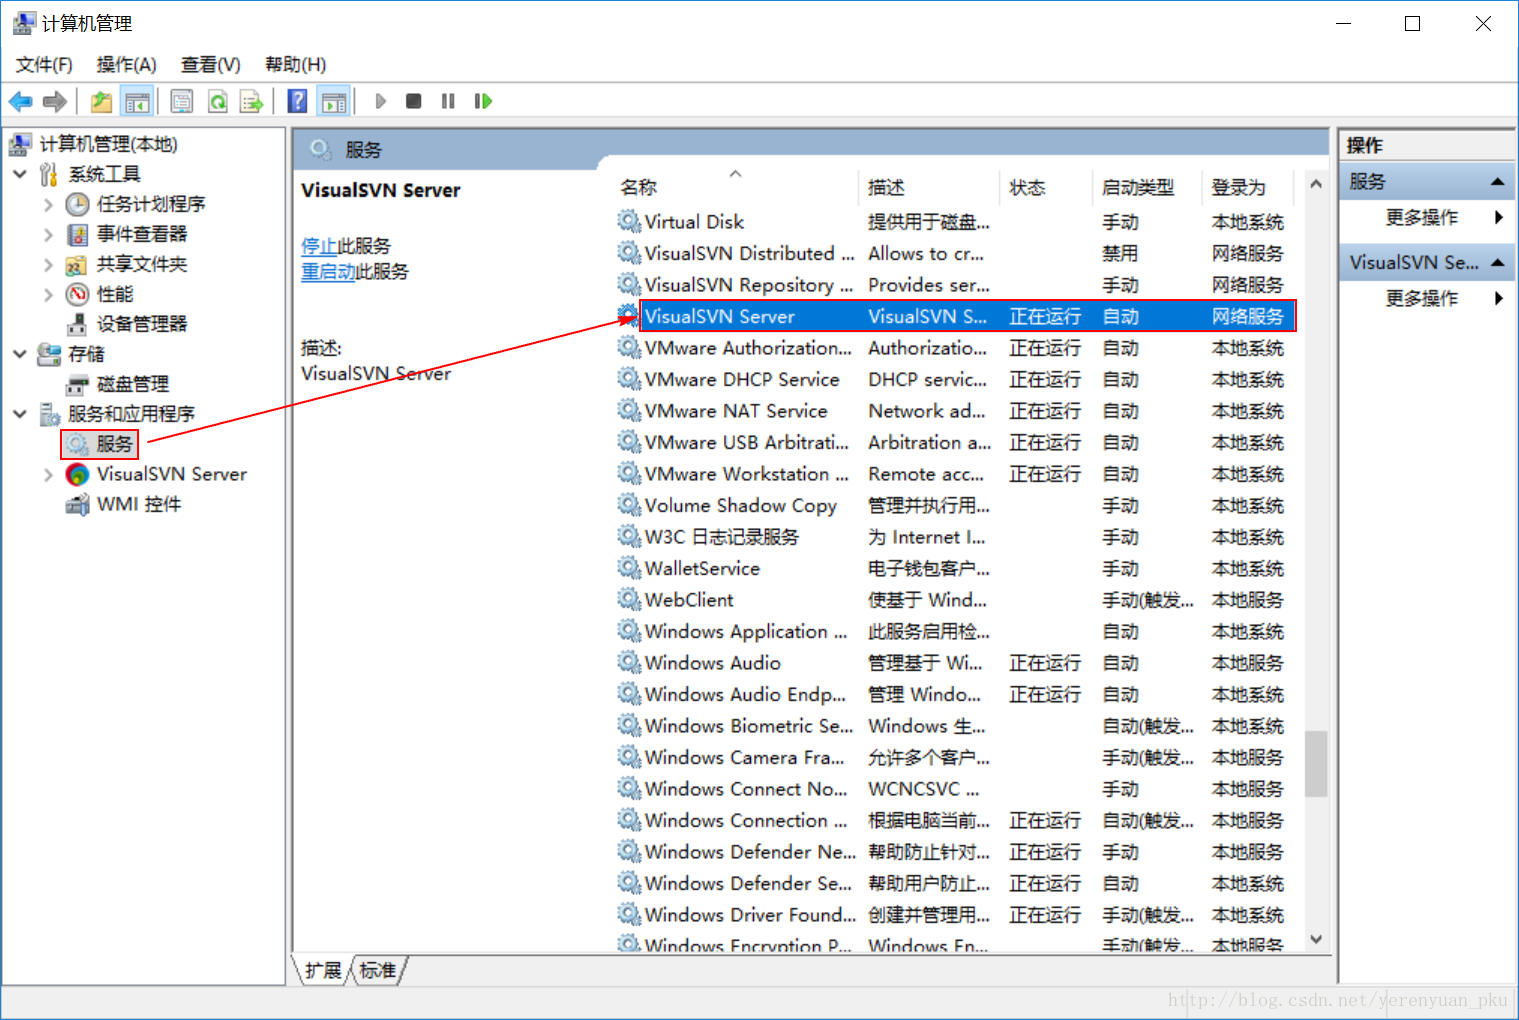Click the Start Service play icon

coord(381,101)
